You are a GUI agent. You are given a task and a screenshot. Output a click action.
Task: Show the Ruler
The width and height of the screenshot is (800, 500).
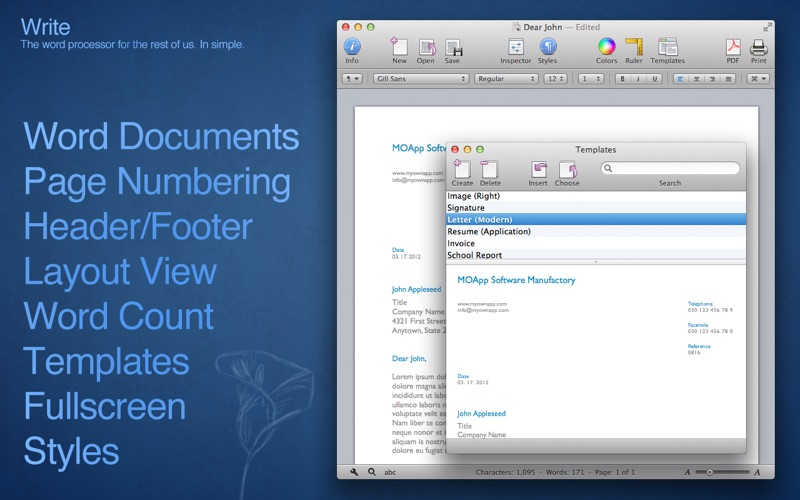634,48
